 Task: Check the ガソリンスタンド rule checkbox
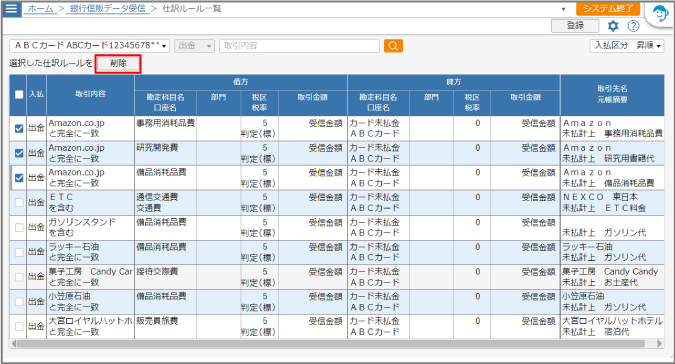pos(19,227)
